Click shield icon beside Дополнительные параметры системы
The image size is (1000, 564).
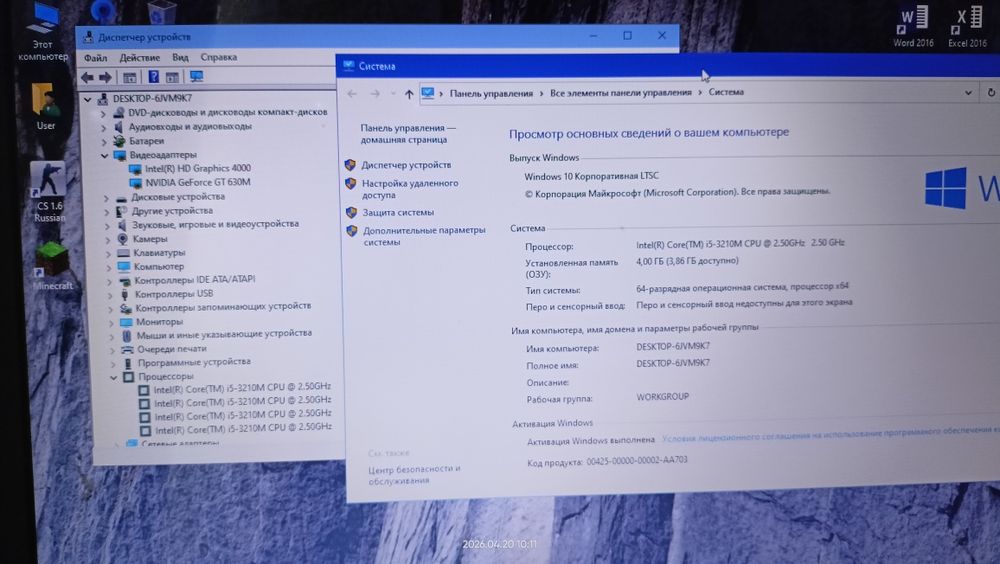(352, 231)
